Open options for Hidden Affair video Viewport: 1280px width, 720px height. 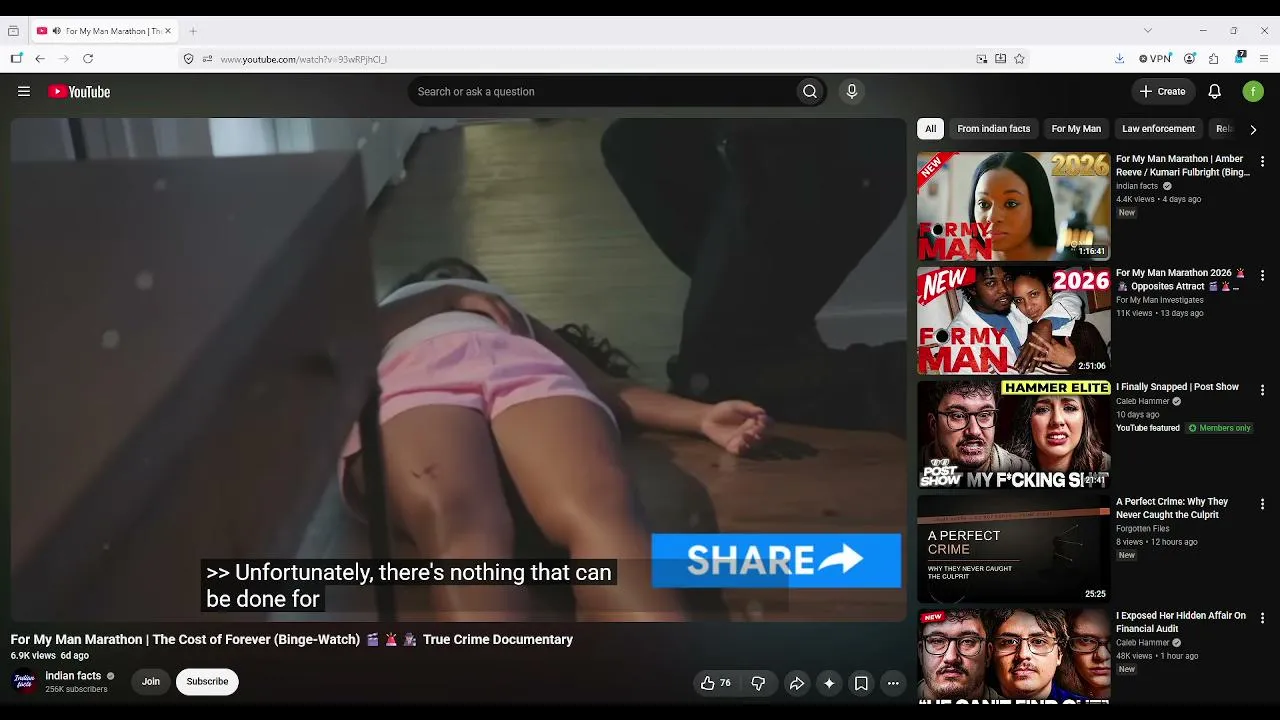point(1262,618)
